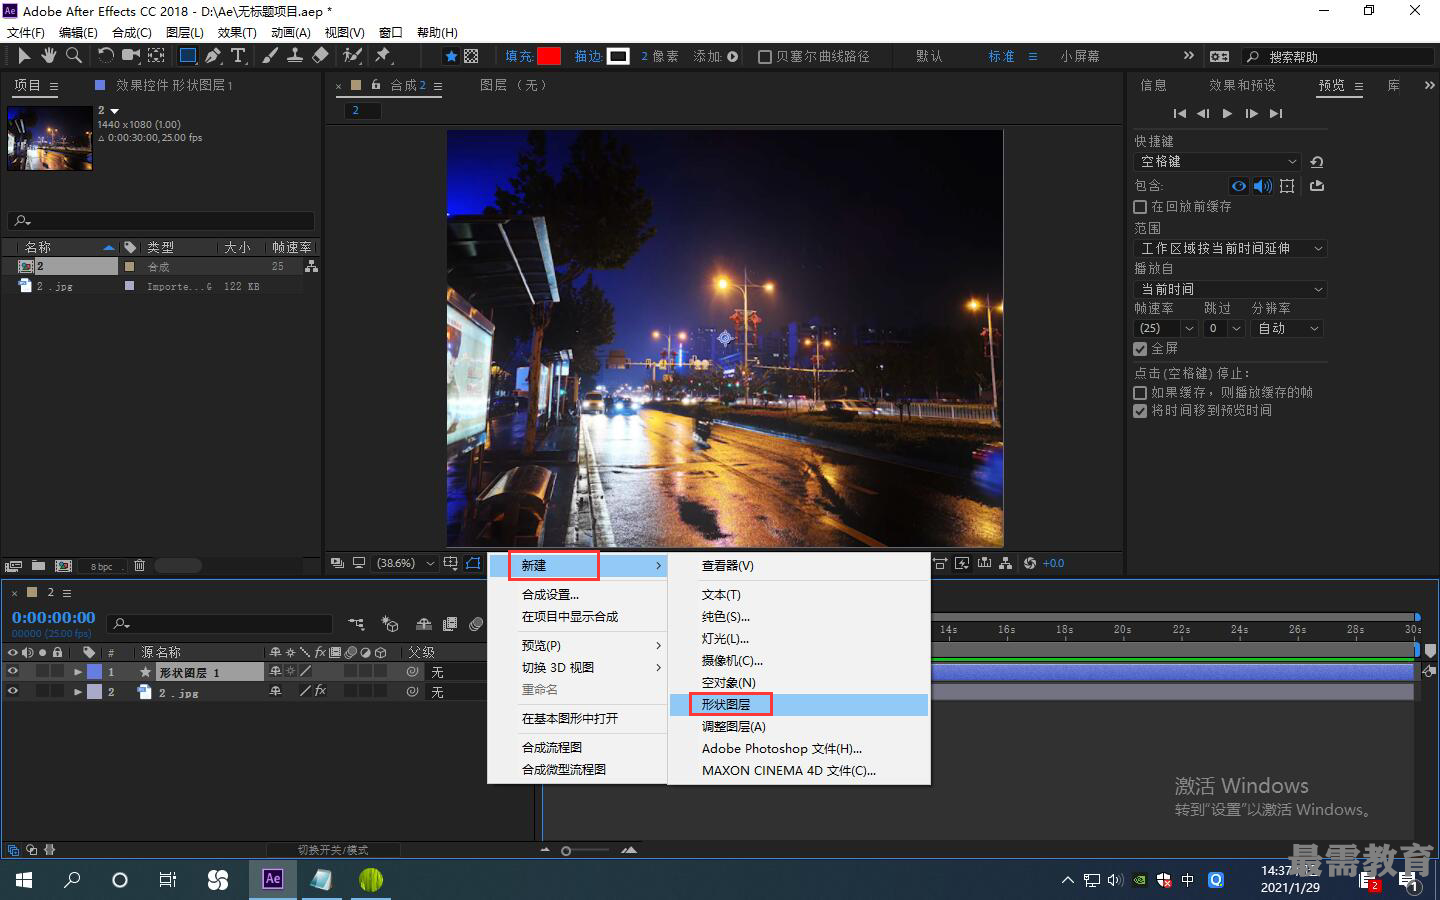
Task: Open the 合成(C) menu
Action: coord(132,33)
